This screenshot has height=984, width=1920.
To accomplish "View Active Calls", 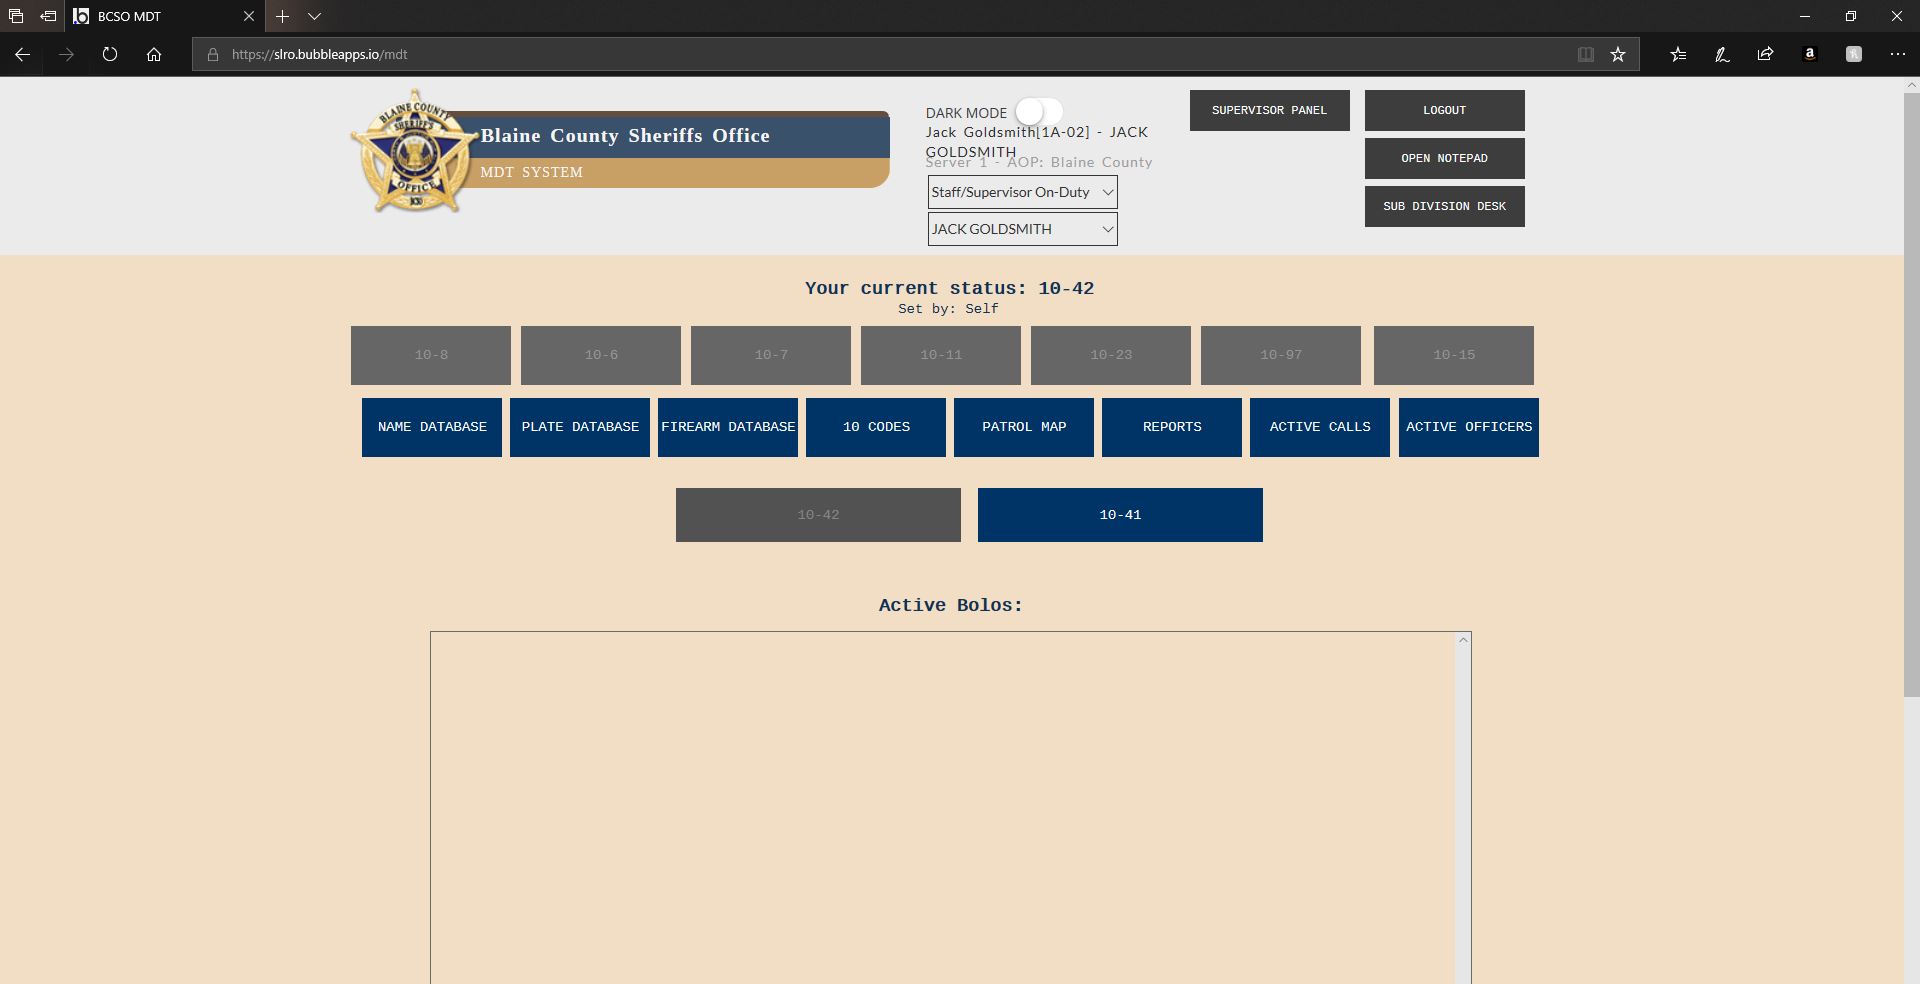I will tap(1320, 428).
